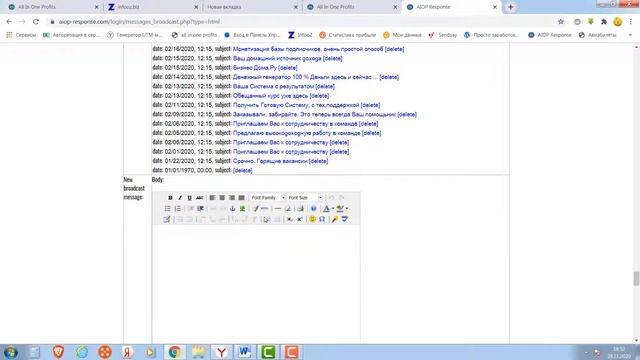Insert a numbered list
The height and width of the screenshot is (360, 640).
(x=178, y=209)
